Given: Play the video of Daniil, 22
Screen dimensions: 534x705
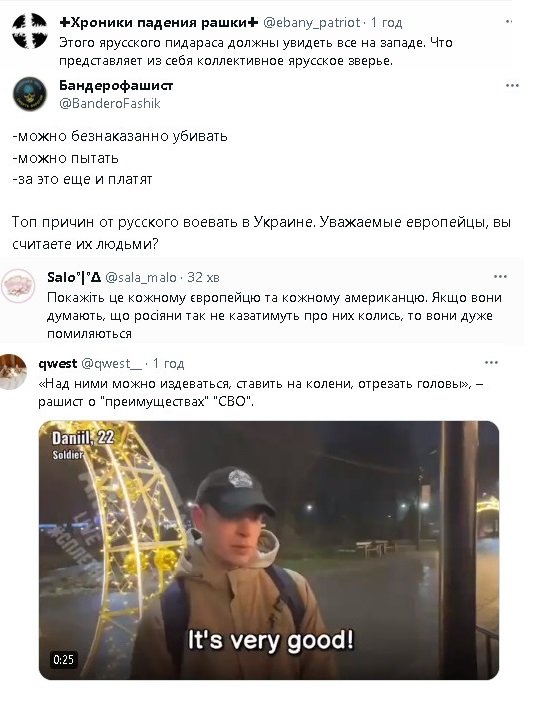Looking at the screenshot, I should point(269,550).
